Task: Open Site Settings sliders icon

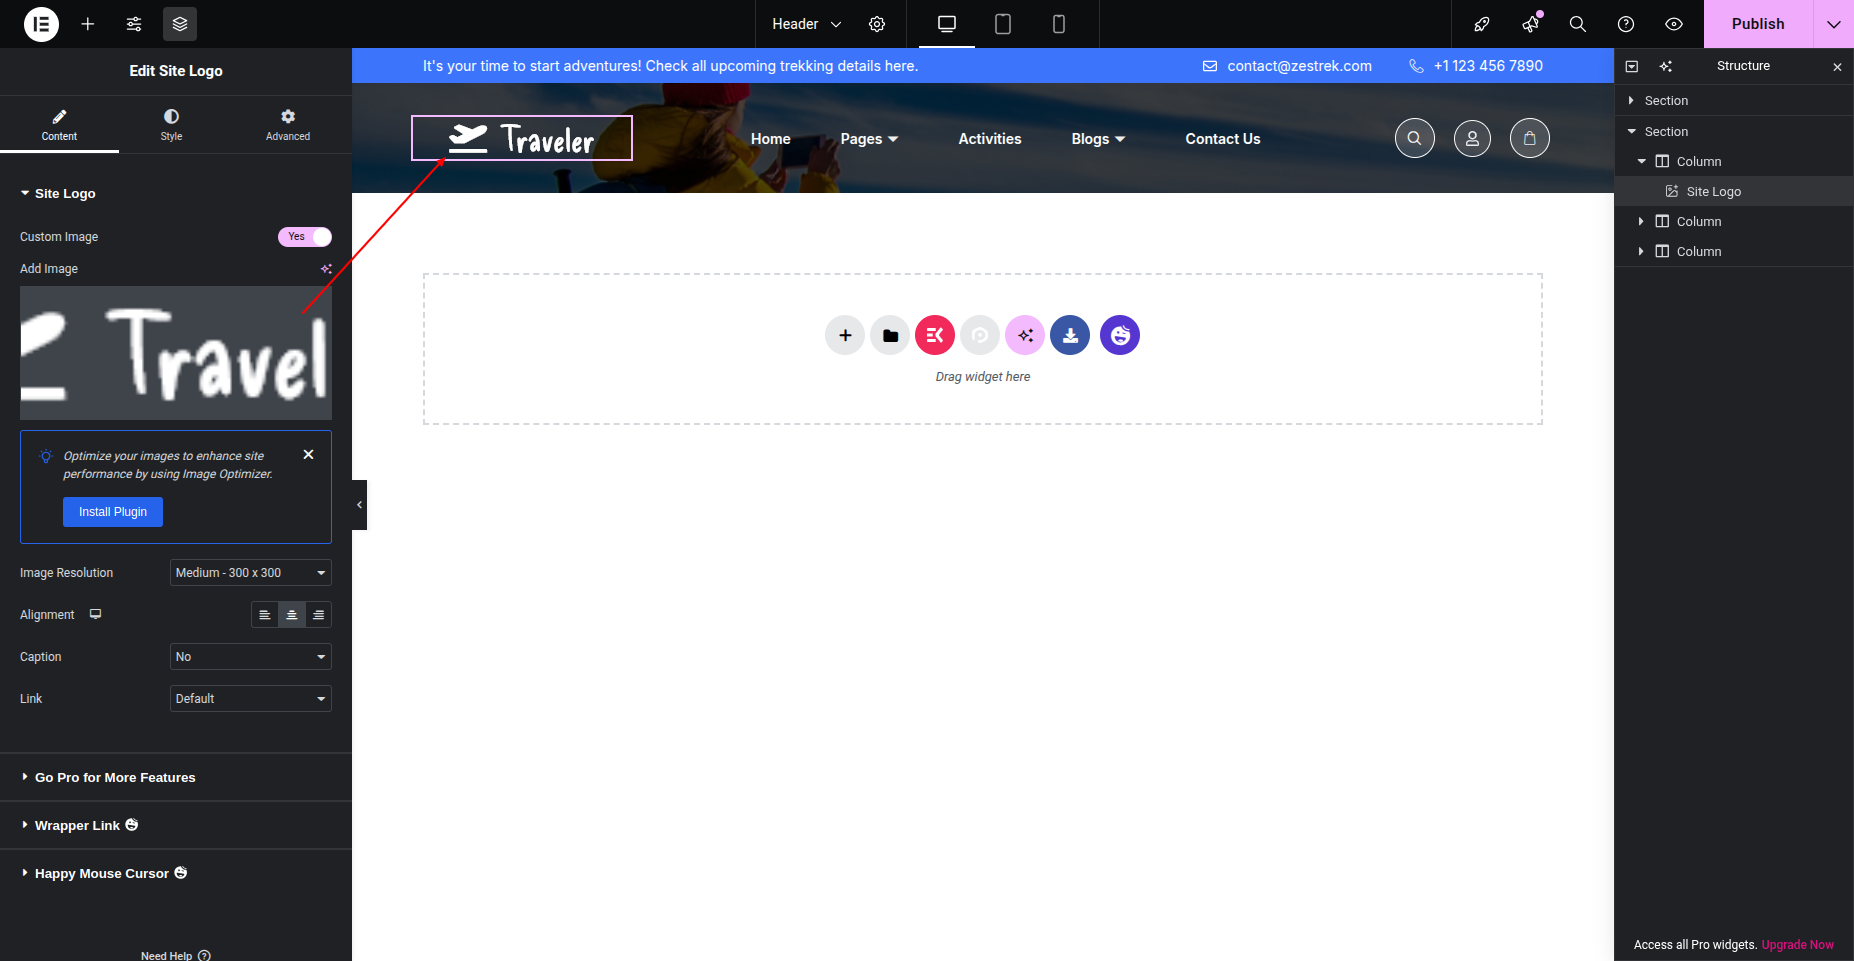Action: 134,24
